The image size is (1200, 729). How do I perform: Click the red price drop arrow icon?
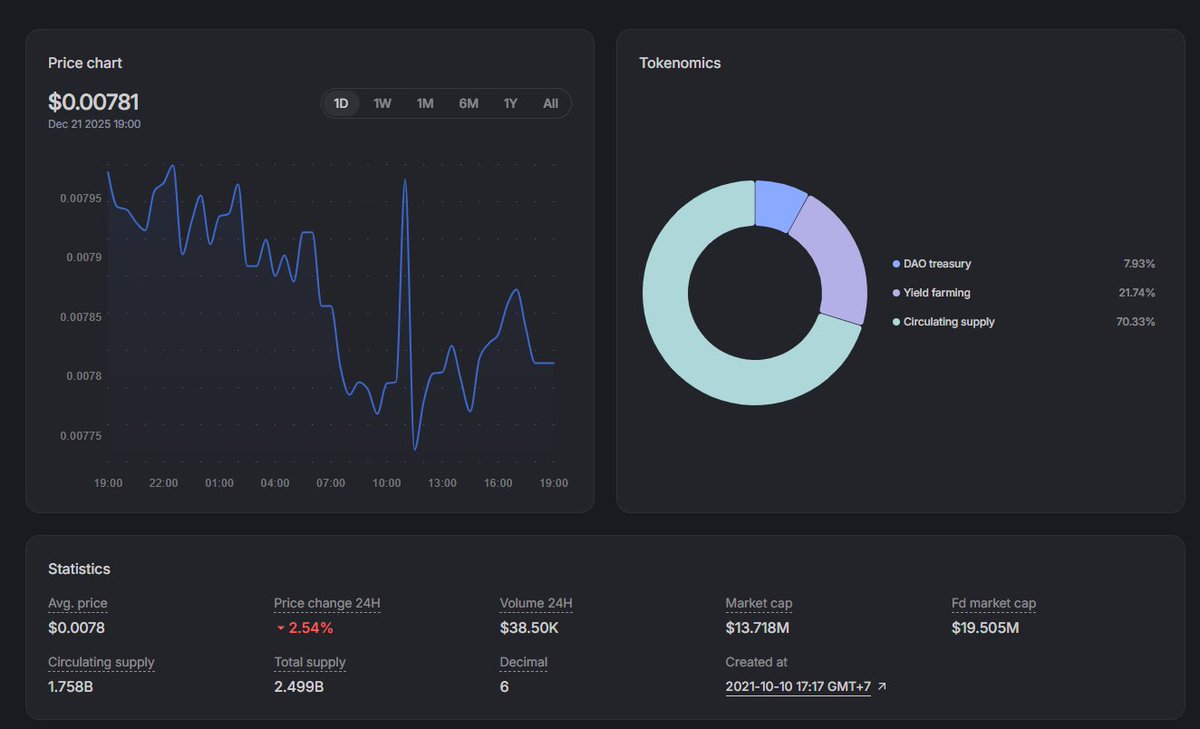tap(281, 629)
